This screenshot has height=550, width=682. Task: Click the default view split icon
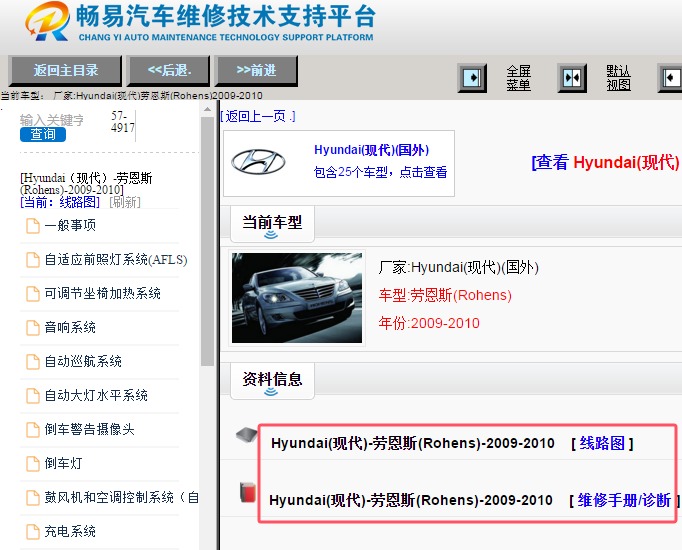click(572, 78)
